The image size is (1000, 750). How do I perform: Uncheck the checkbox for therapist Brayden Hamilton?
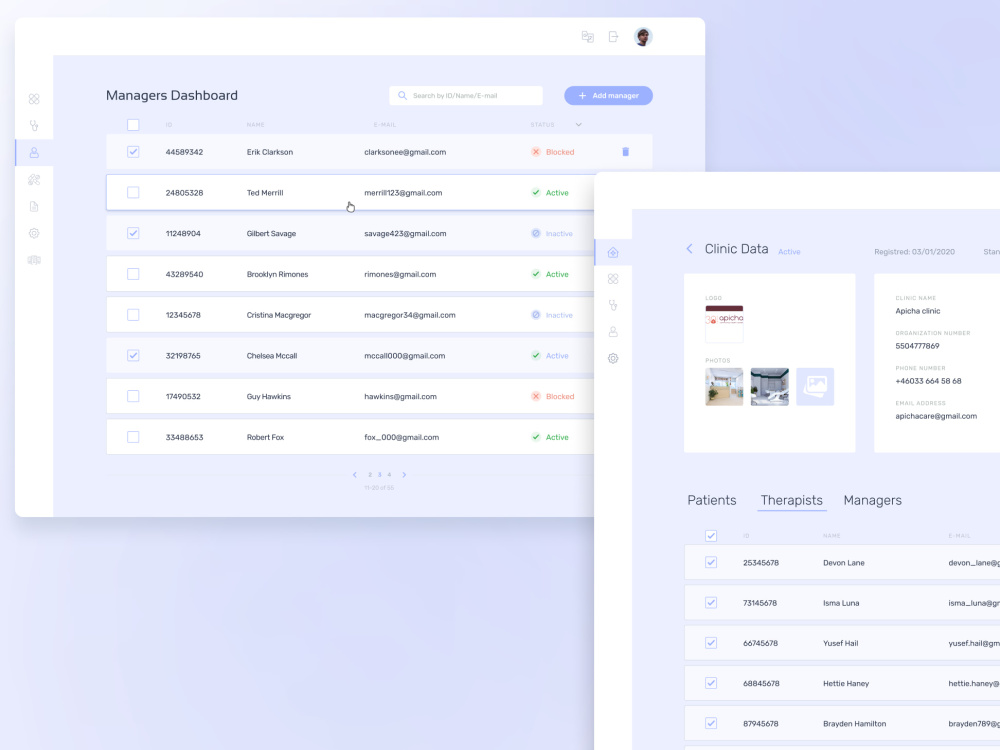pos(710,723)
